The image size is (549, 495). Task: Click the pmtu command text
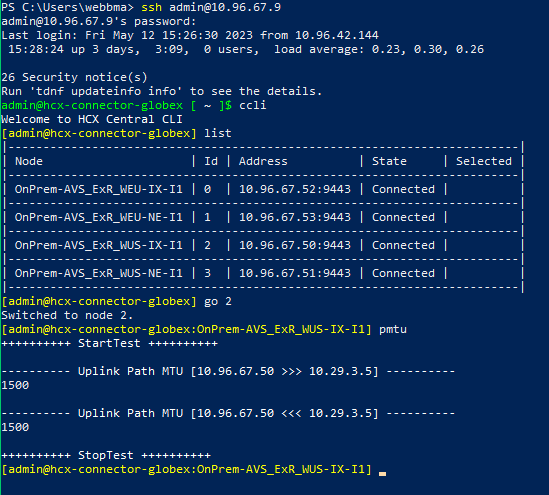pos(393,330)
